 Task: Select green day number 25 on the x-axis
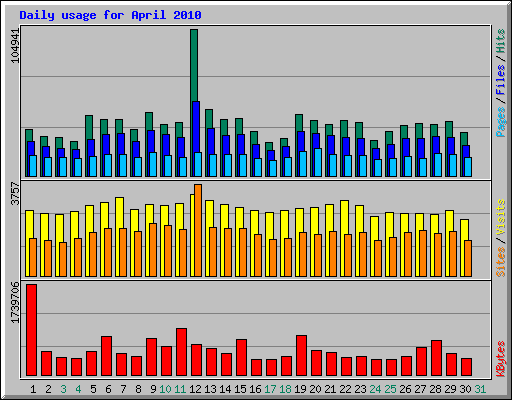click(x=390, y=389)
